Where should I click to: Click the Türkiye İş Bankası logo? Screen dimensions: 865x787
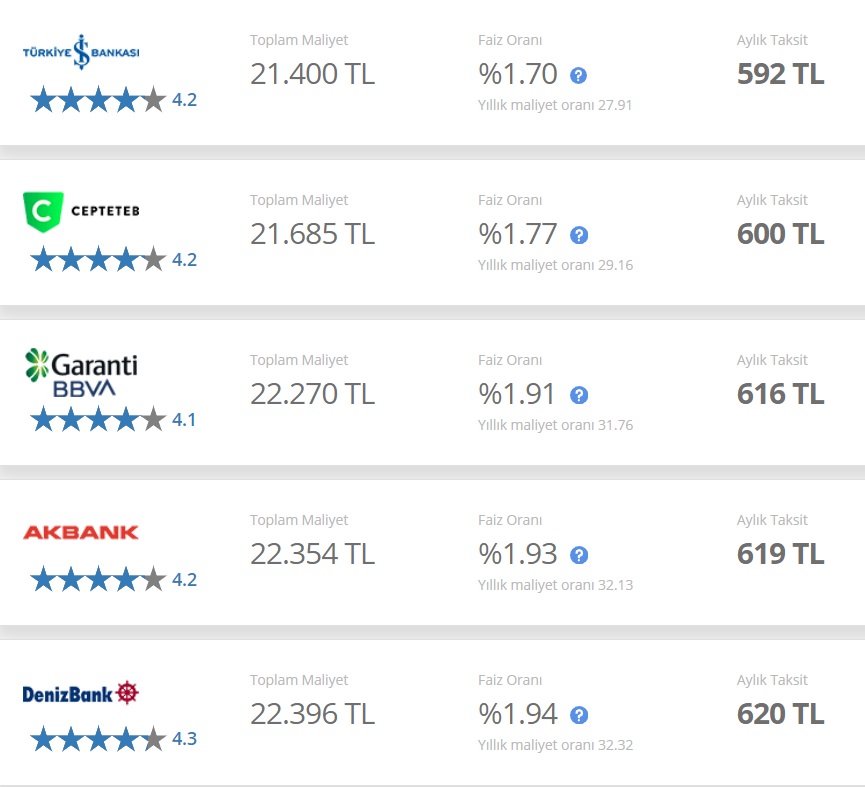[x=81, y=52]
